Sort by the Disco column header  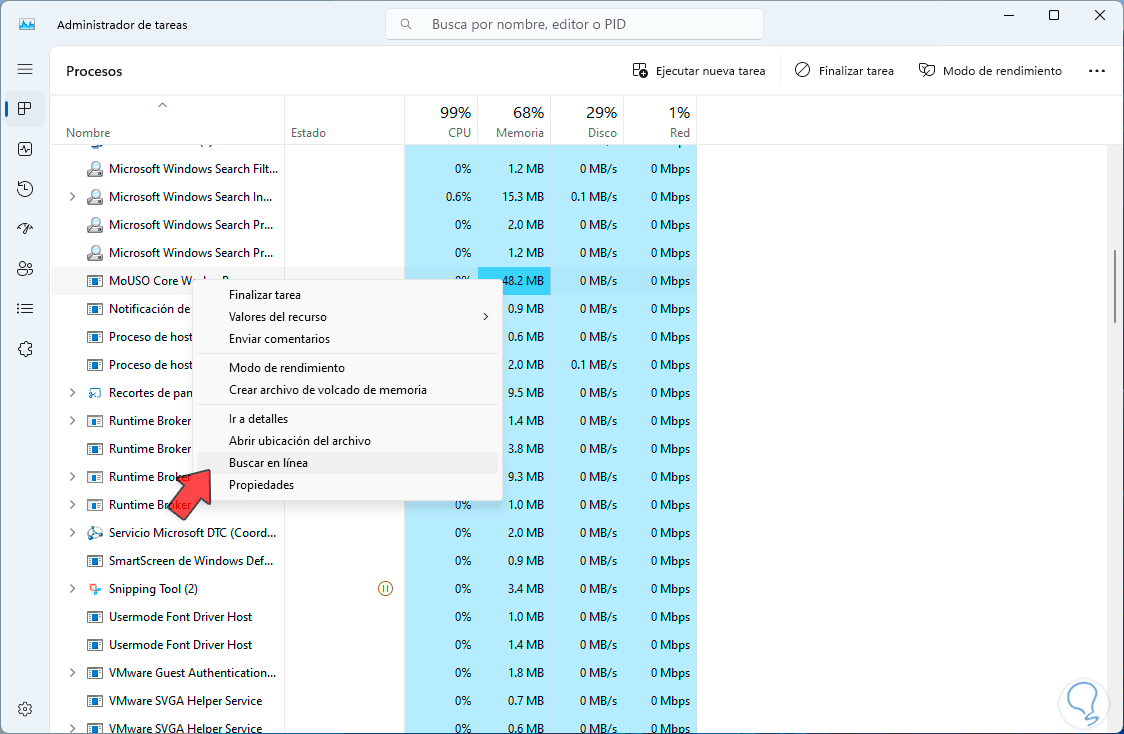[587, 120]
